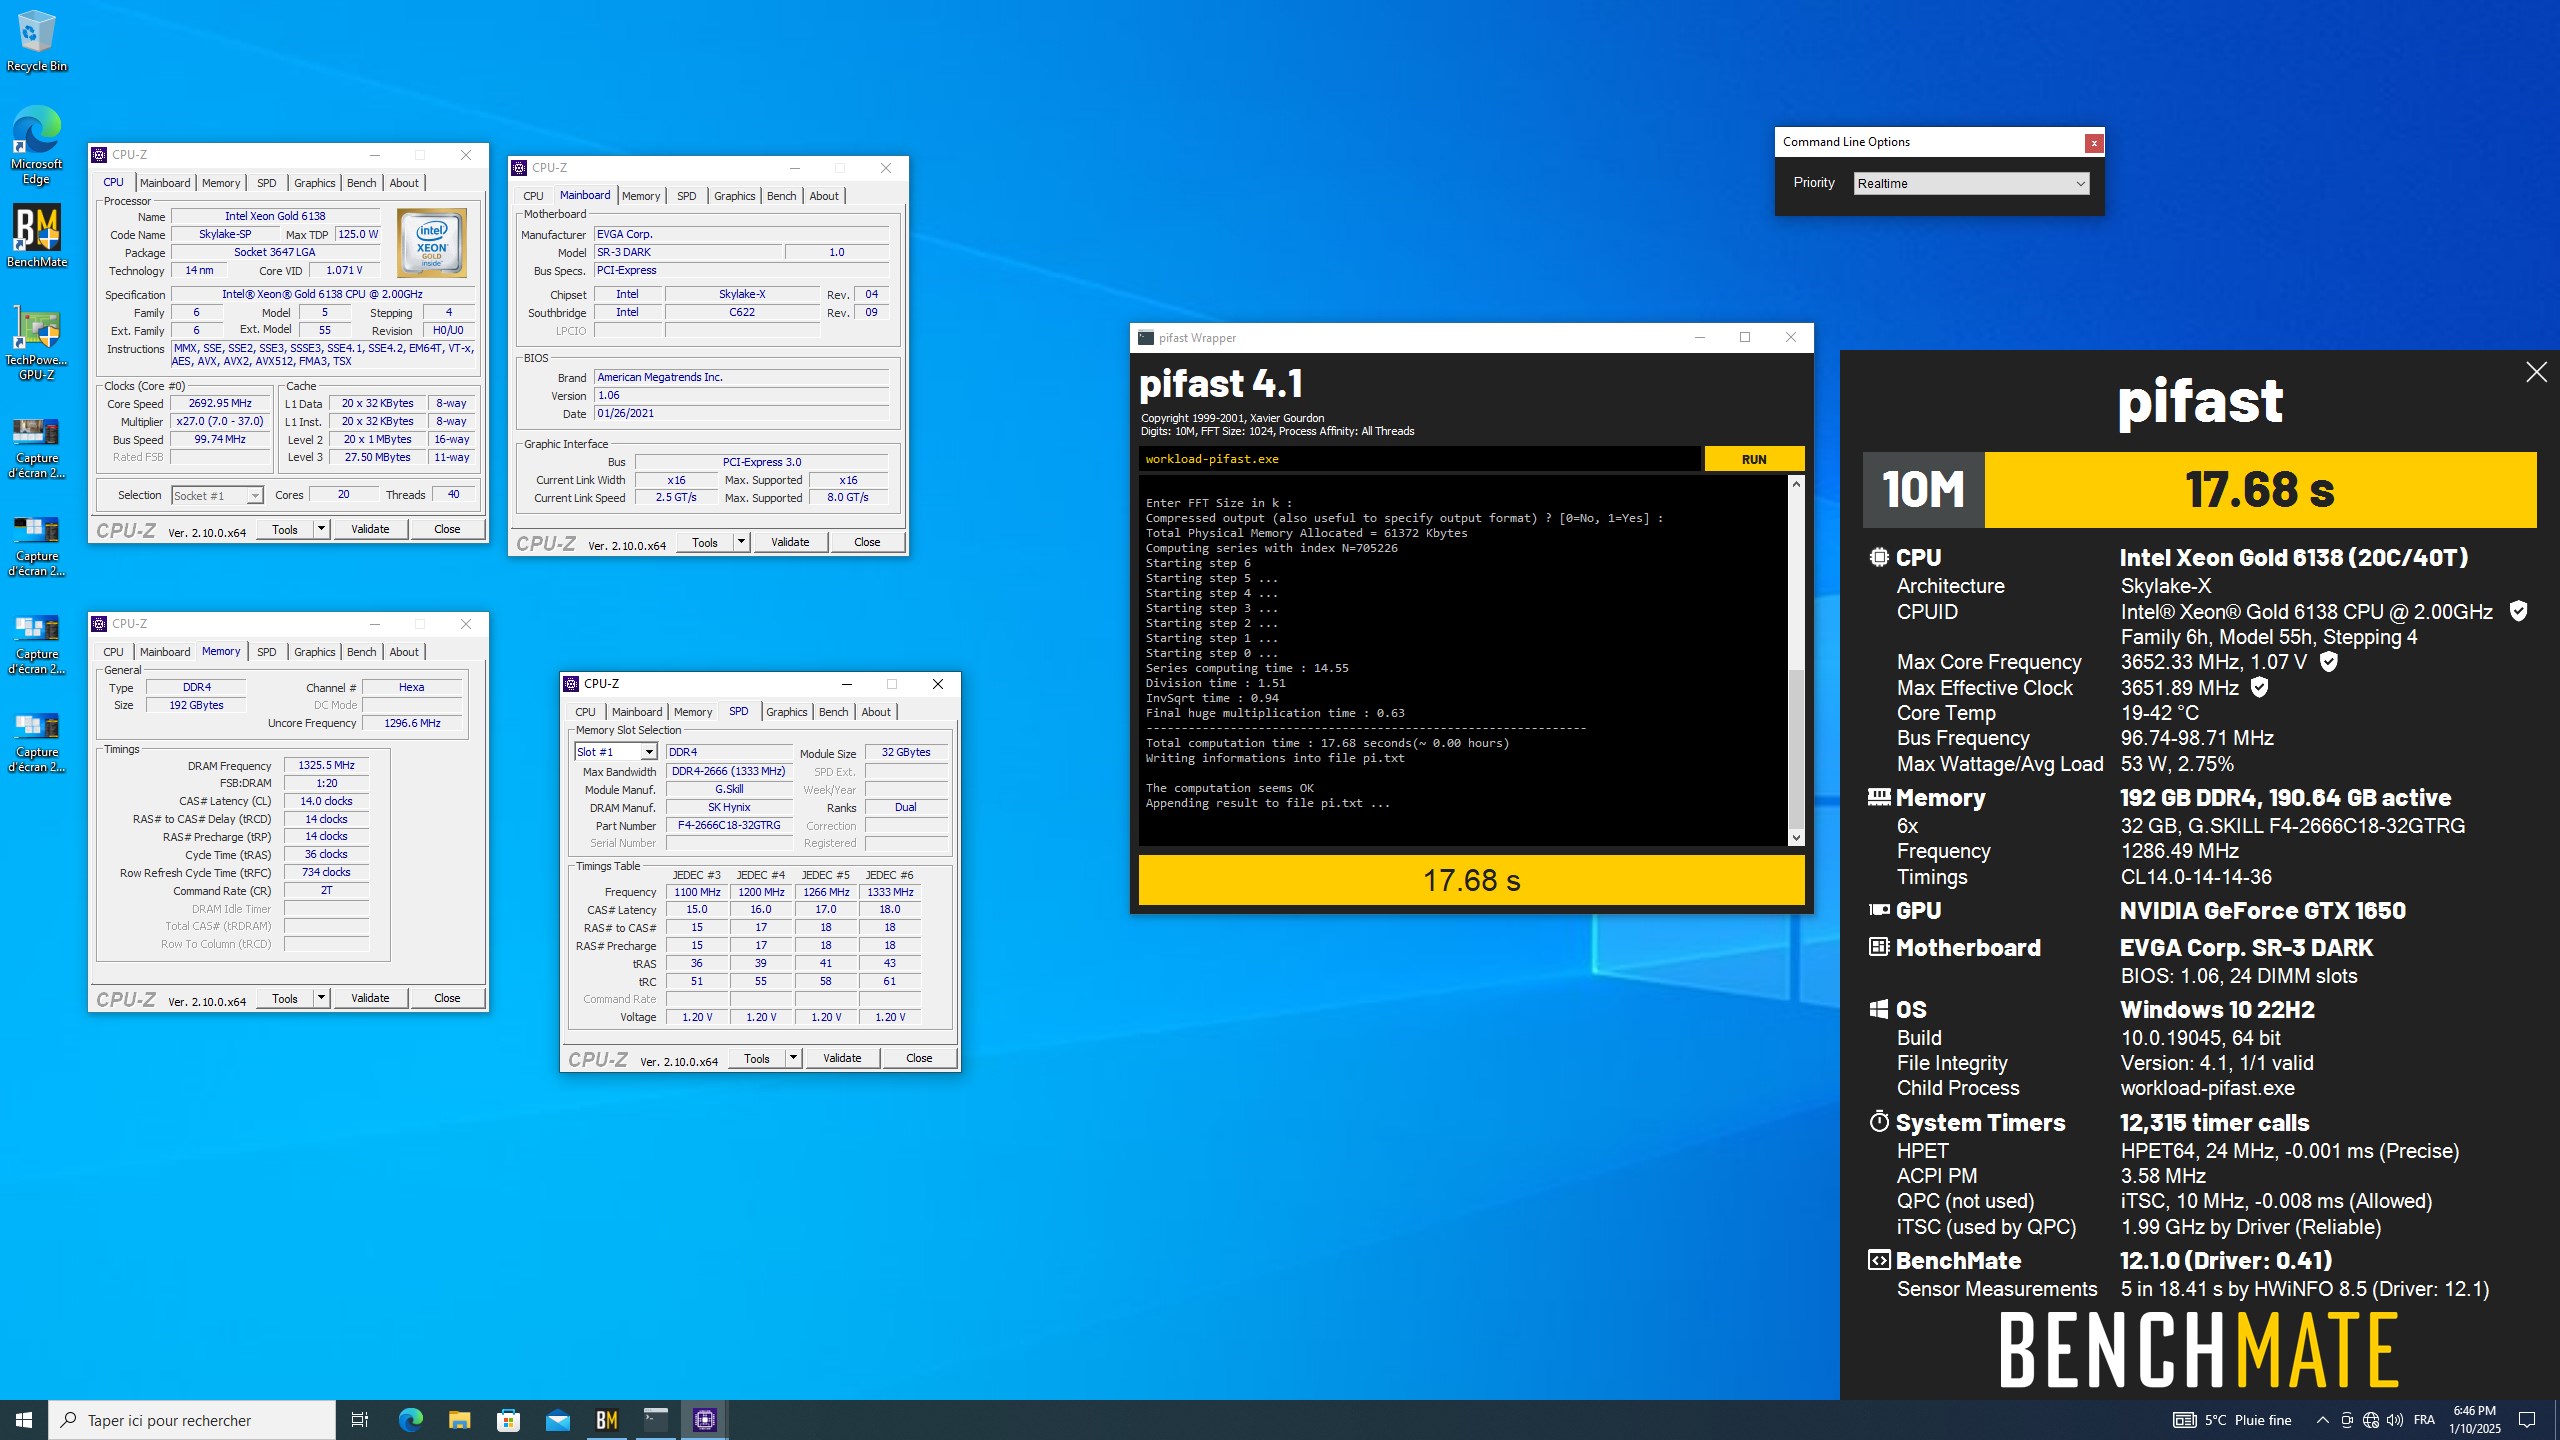Launch Microsoft Edge from the desktop shortcut
The image size is (2560, 1440).
(x=36, y=145)
